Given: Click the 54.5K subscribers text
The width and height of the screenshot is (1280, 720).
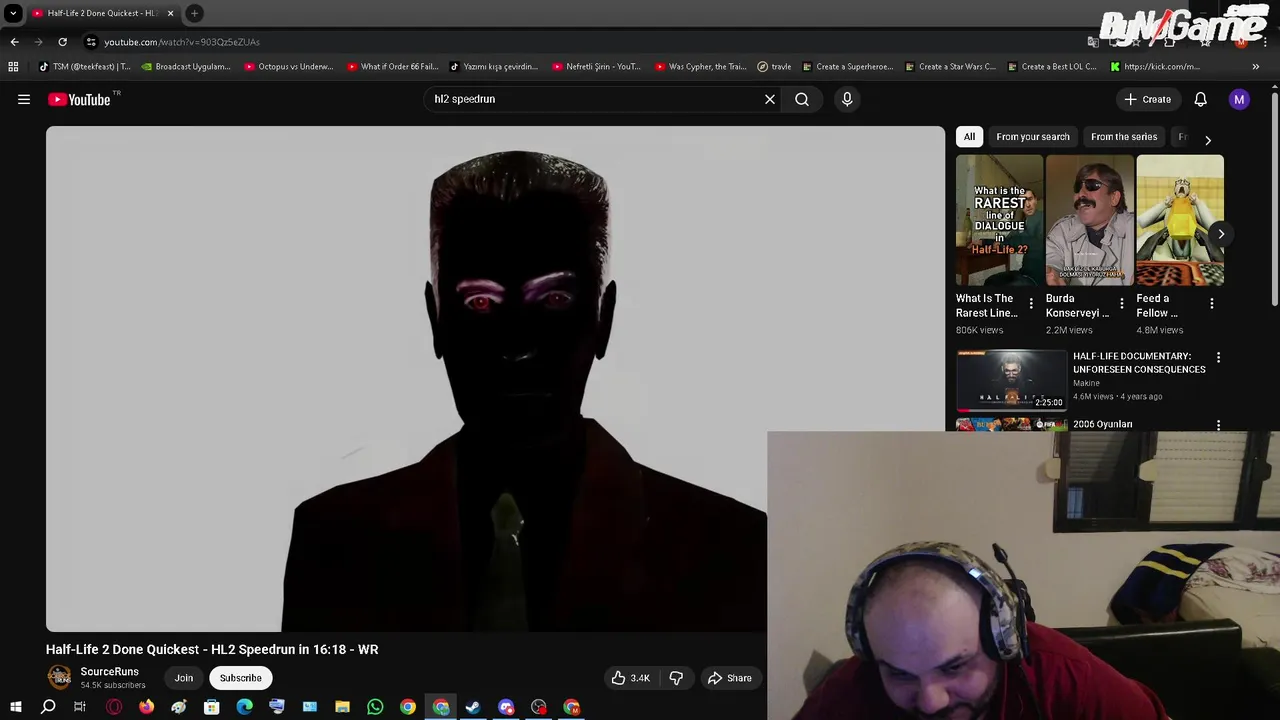Looking at the screenshot, I should click(x=113, y=685).
